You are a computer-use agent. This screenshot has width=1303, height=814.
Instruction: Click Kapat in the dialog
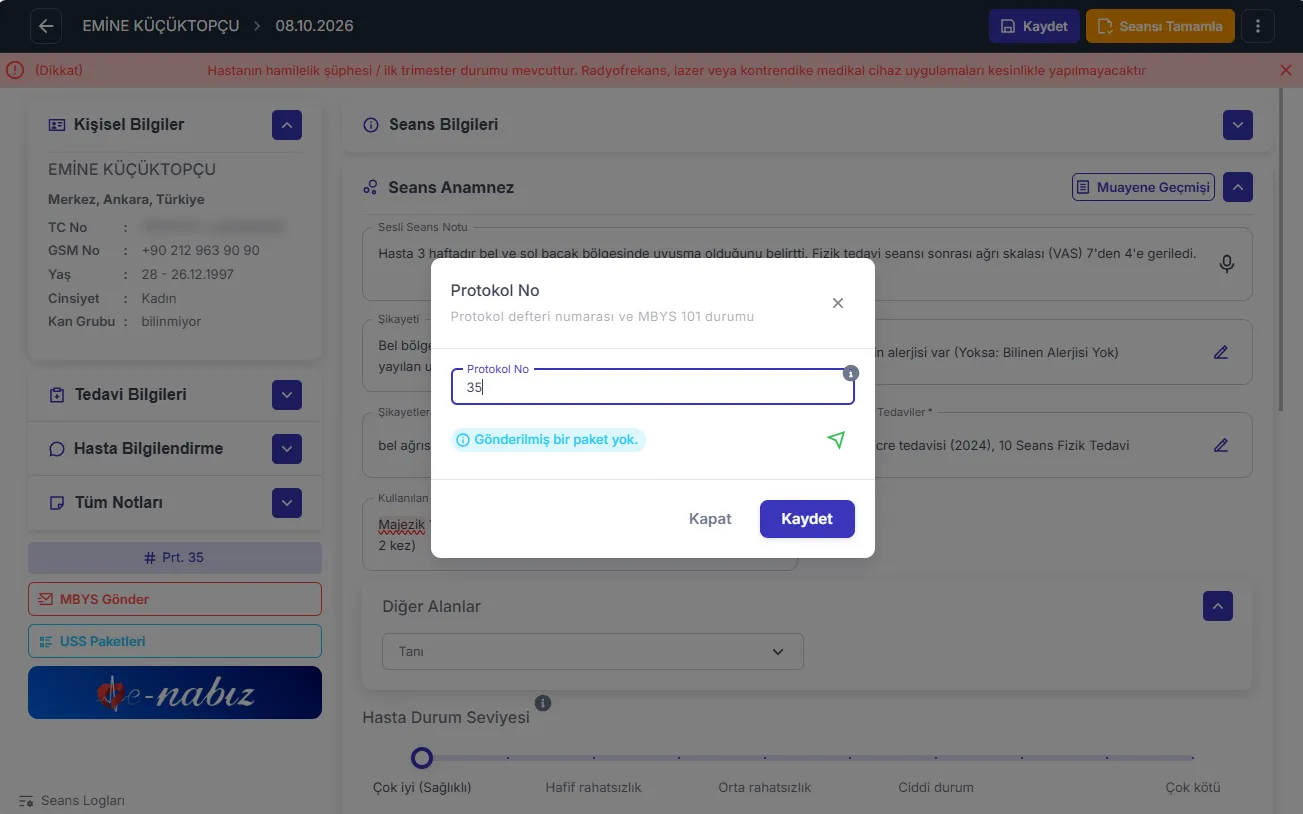click(710, 519)
